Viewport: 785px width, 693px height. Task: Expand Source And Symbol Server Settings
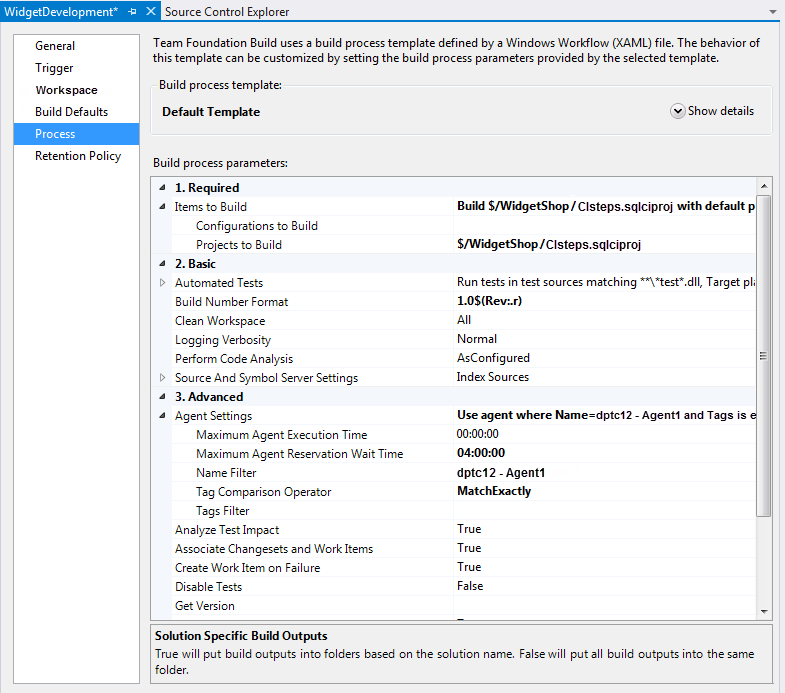[163, 378]
